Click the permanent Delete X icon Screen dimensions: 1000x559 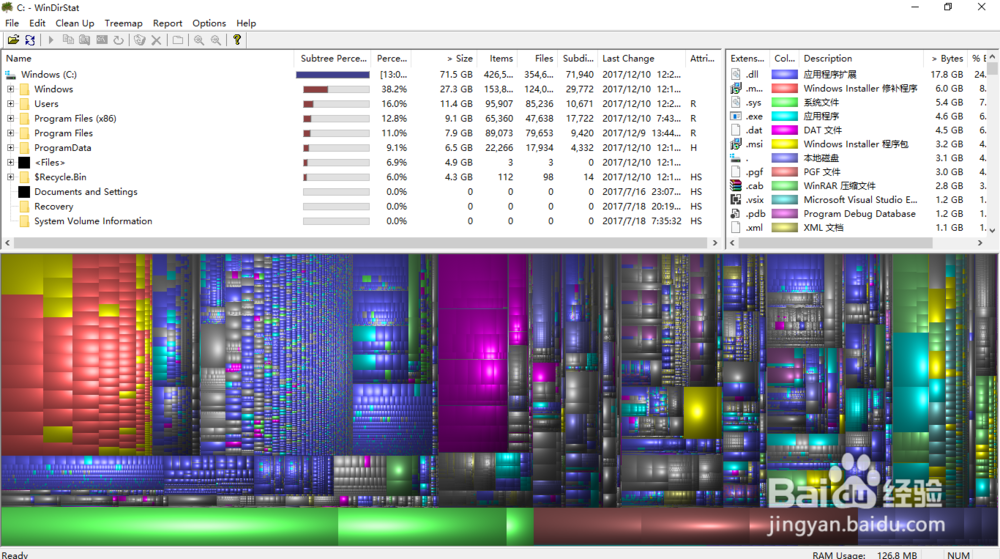coord(156,40)
